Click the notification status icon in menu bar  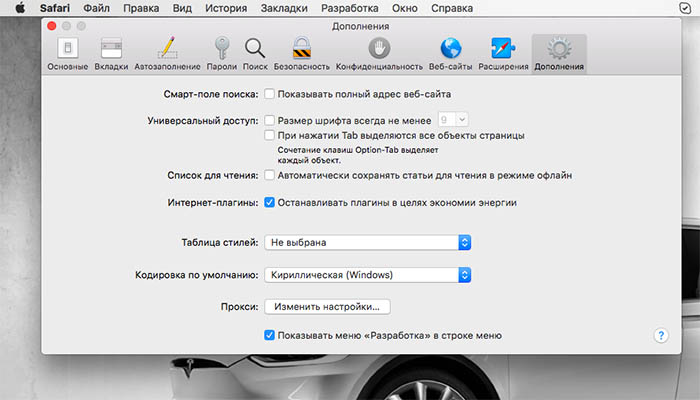(684, 8)
